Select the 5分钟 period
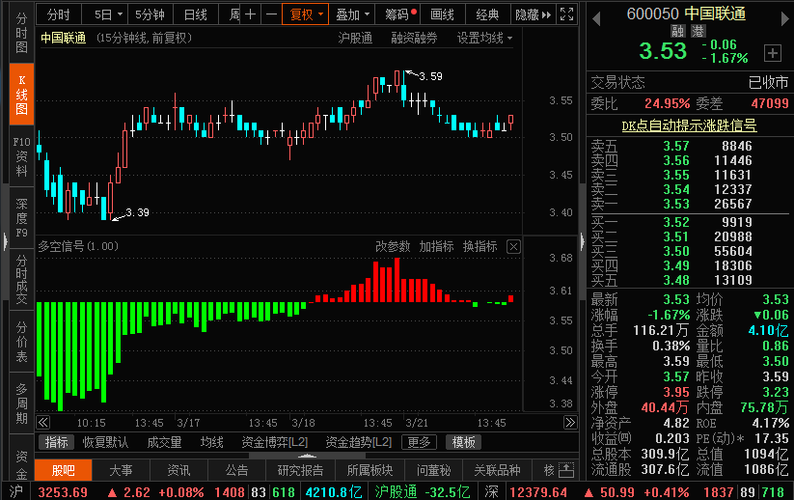 [x=150, y=15]
